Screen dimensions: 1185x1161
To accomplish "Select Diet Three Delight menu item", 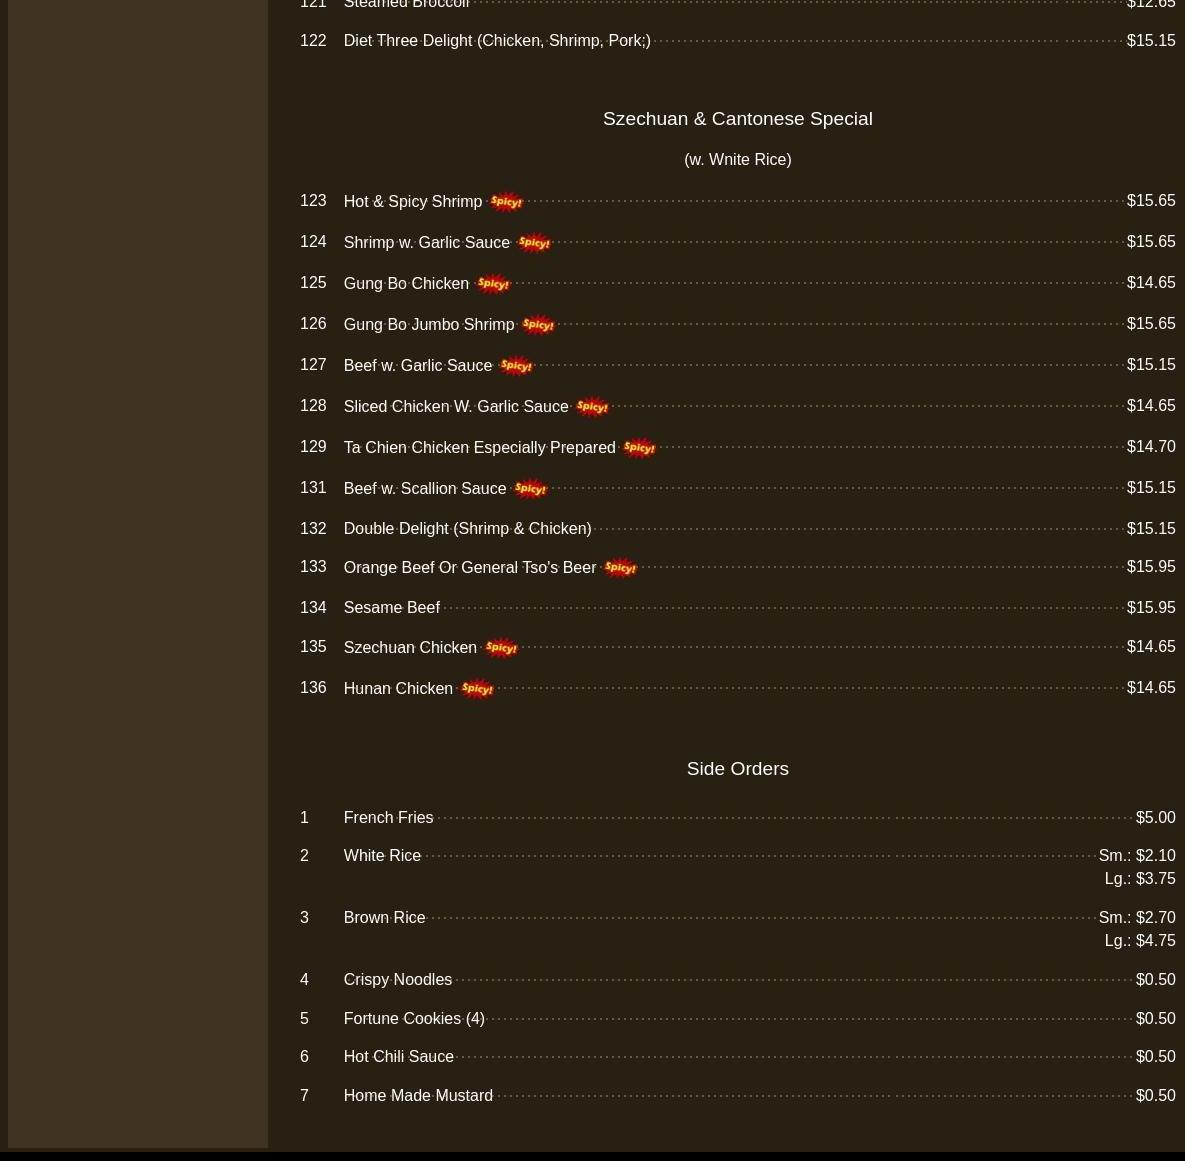I will [x=496, y=41].
